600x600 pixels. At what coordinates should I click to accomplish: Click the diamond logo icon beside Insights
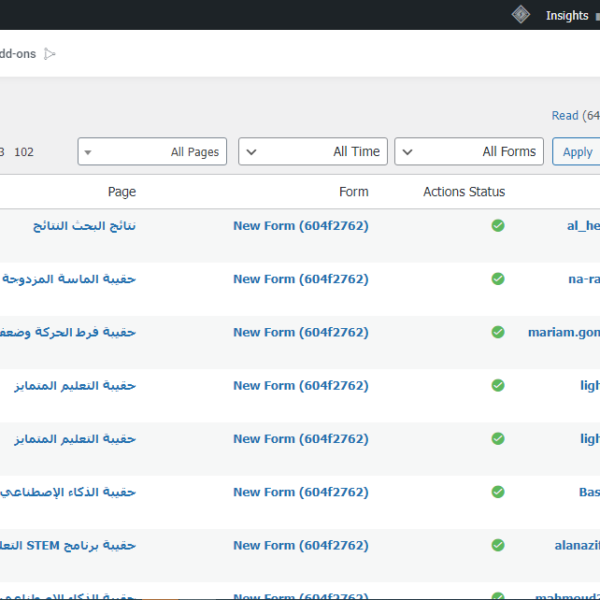(x=520, y=15)
